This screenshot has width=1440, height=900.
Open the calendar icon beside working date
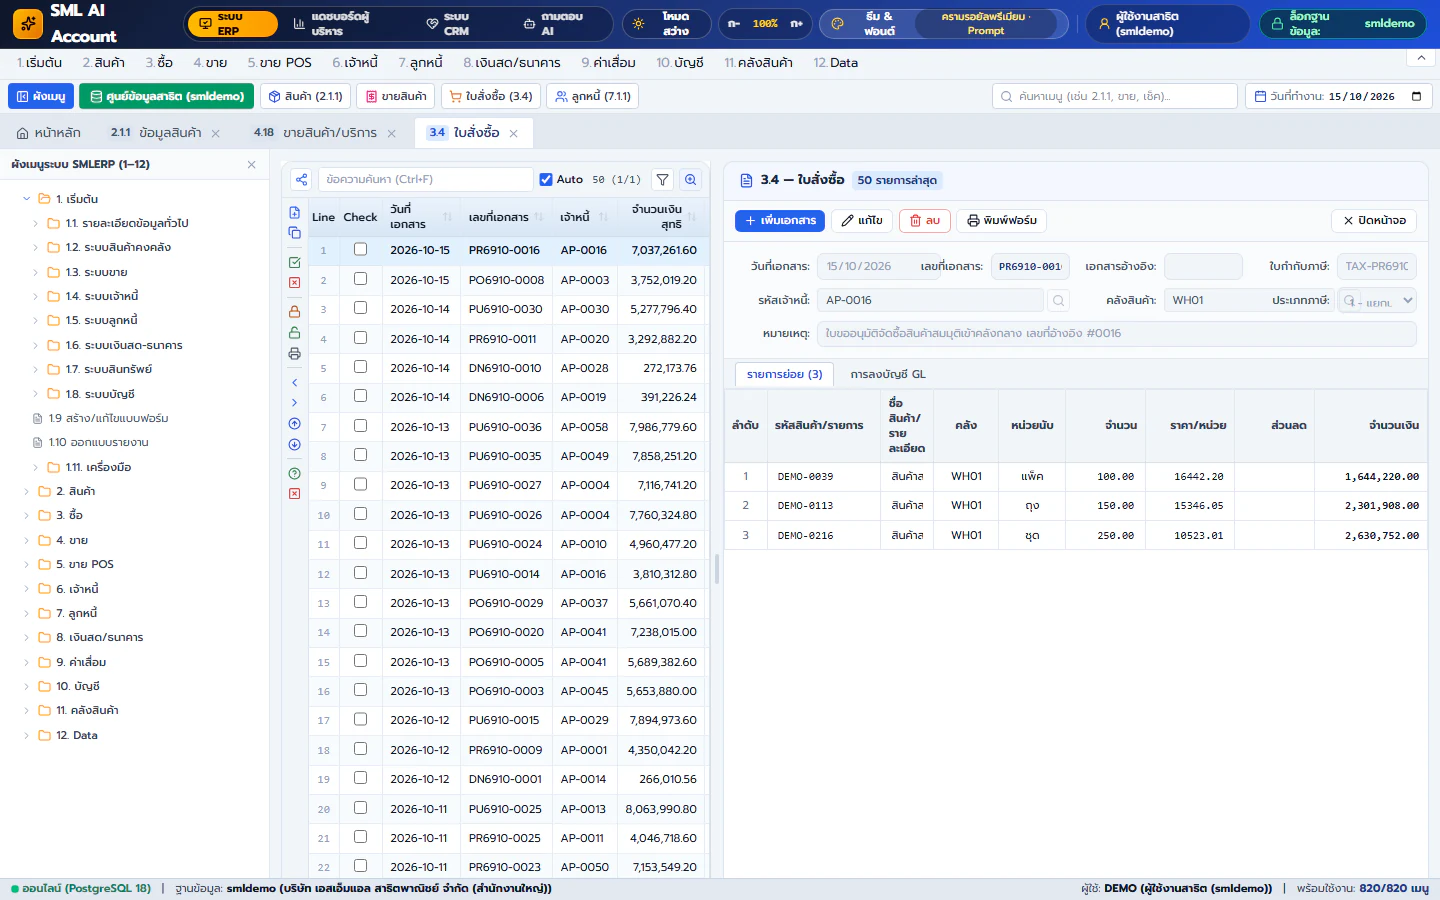pos(1416,97)
